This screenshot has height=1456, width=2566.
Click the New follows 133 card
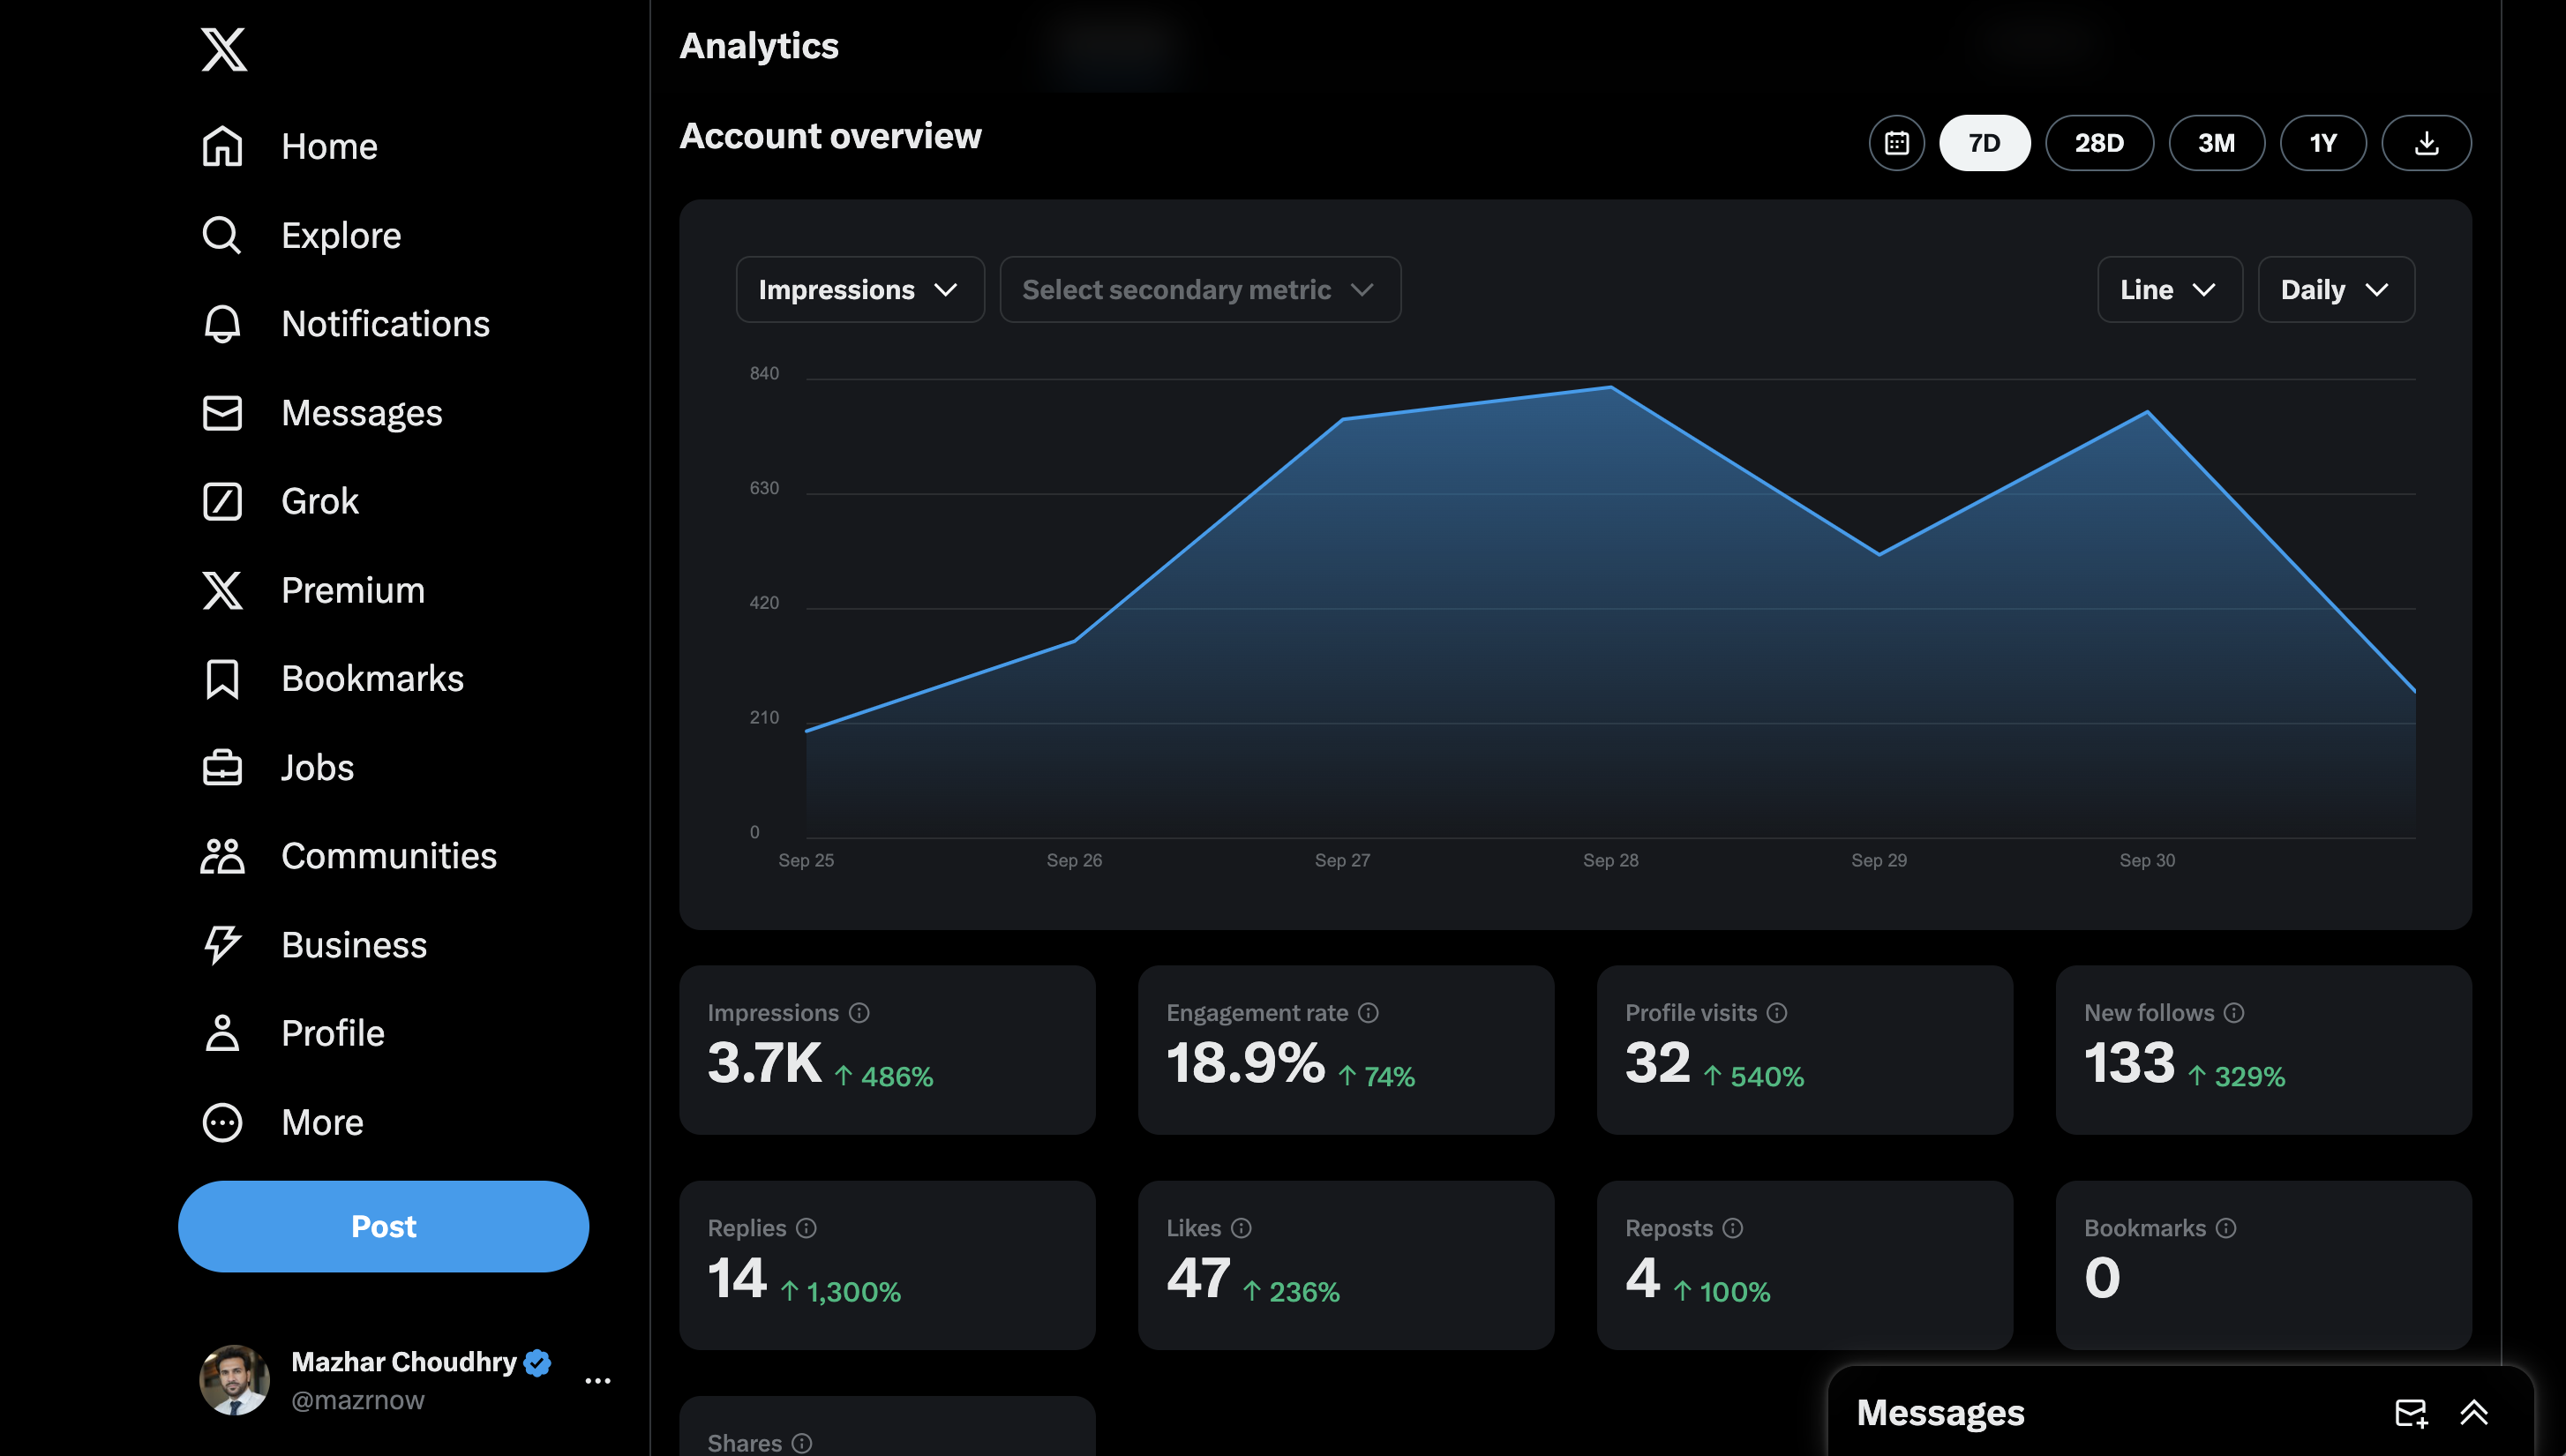coord(2263,1049)
